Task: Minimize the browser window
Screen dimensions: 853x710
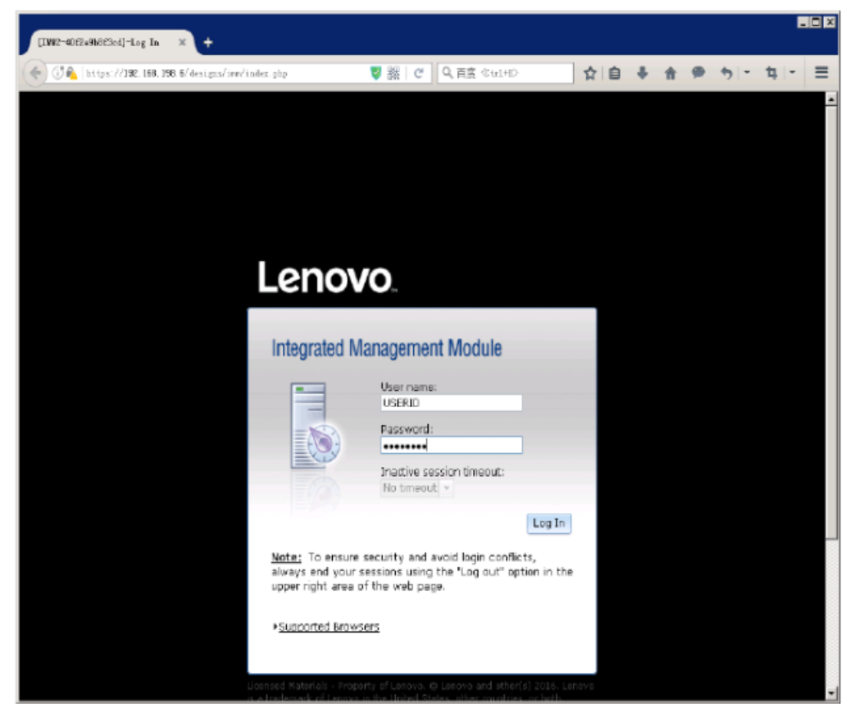Action: click(803, 22)
